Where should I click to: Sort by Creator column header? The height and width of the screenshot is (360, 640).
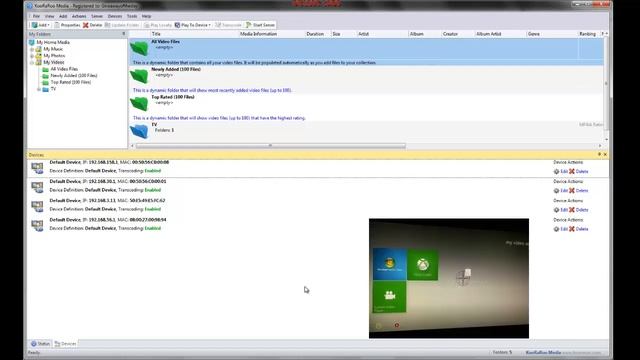(451, 34)
